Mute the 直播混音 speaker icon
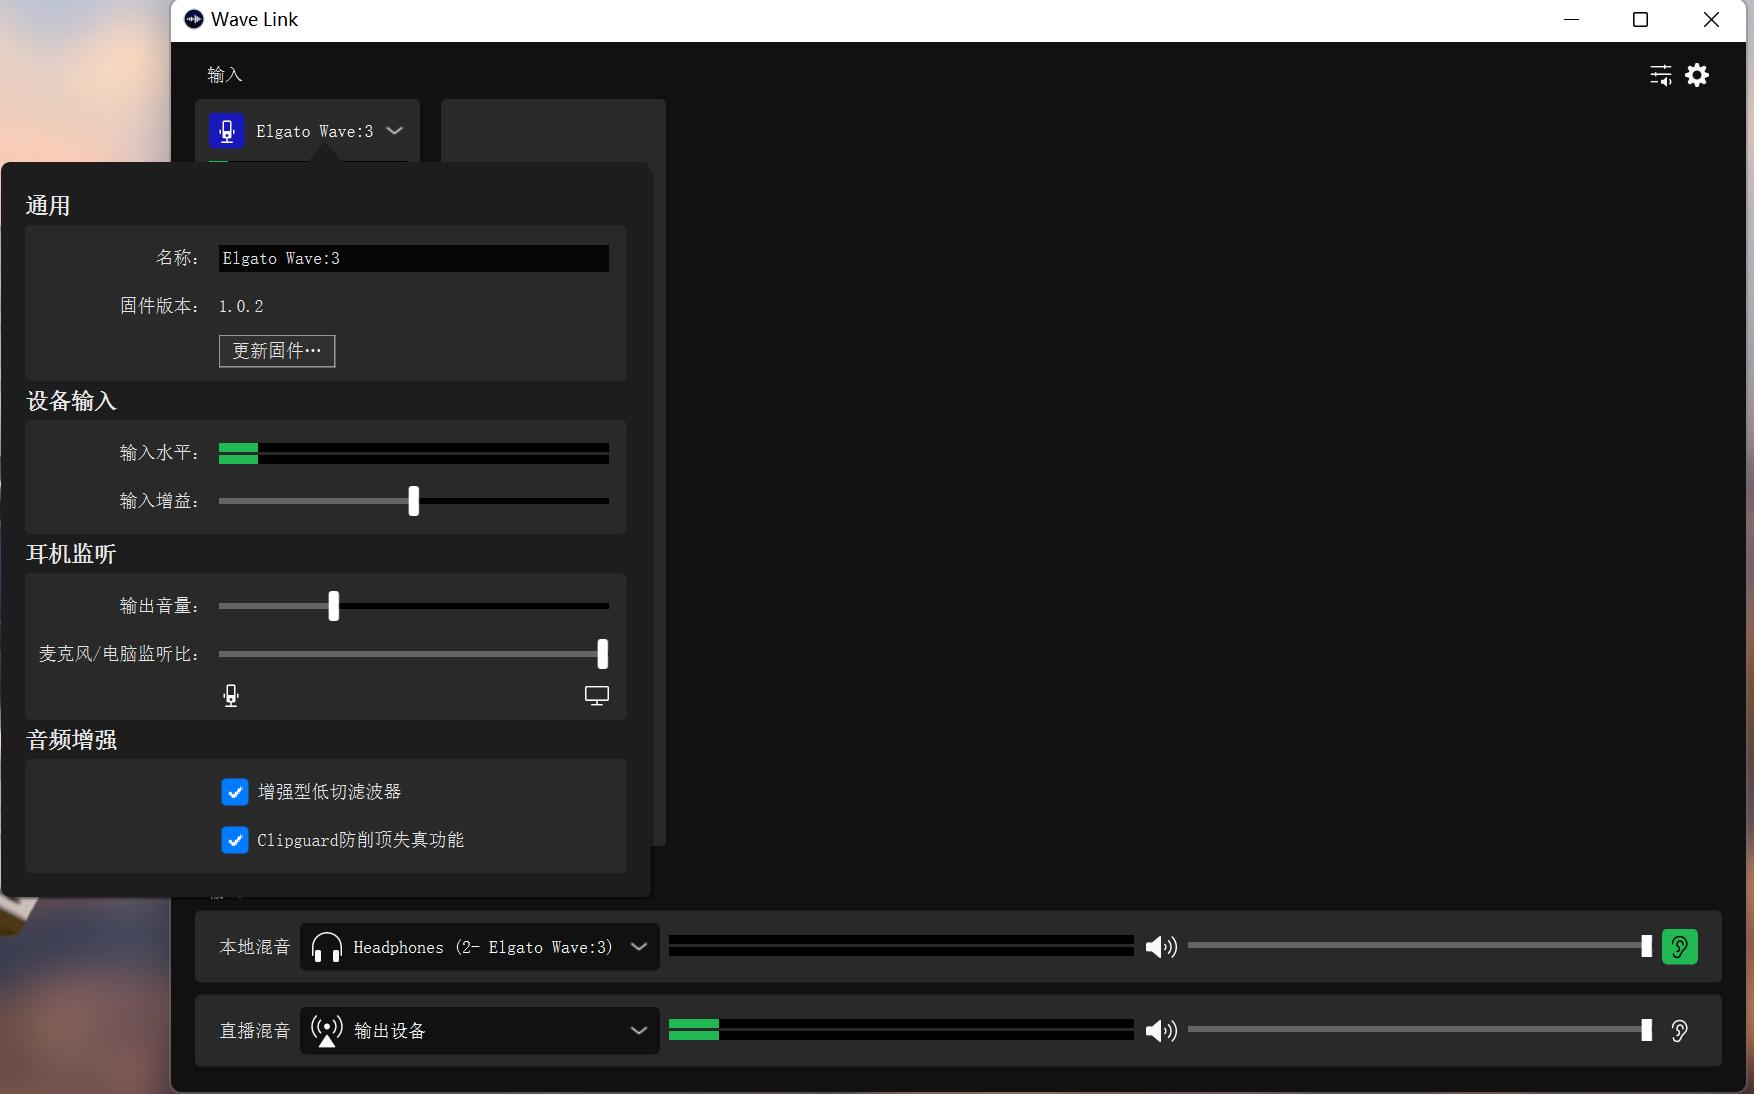 pyautogui.click(x=1161, y=1031)
